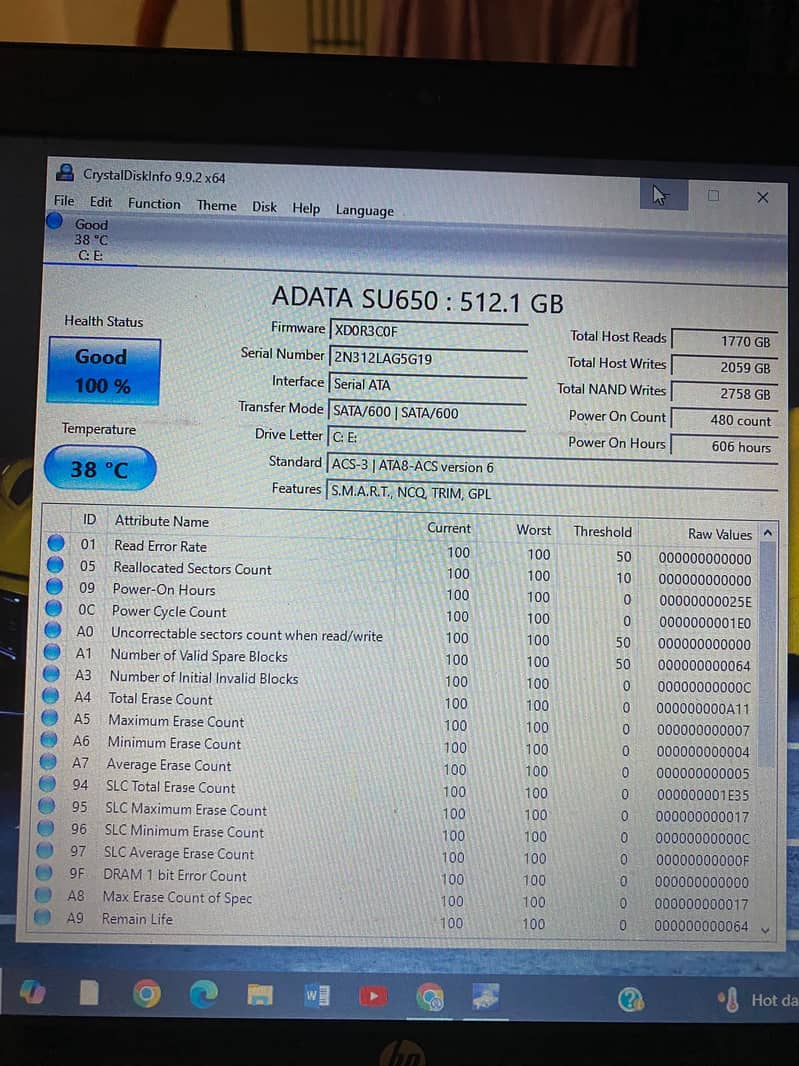Click the status dot for Minimum Erase Count row
Image resolution: width=799 pixels, height=1066 pixels.
[x=49, y=739]
